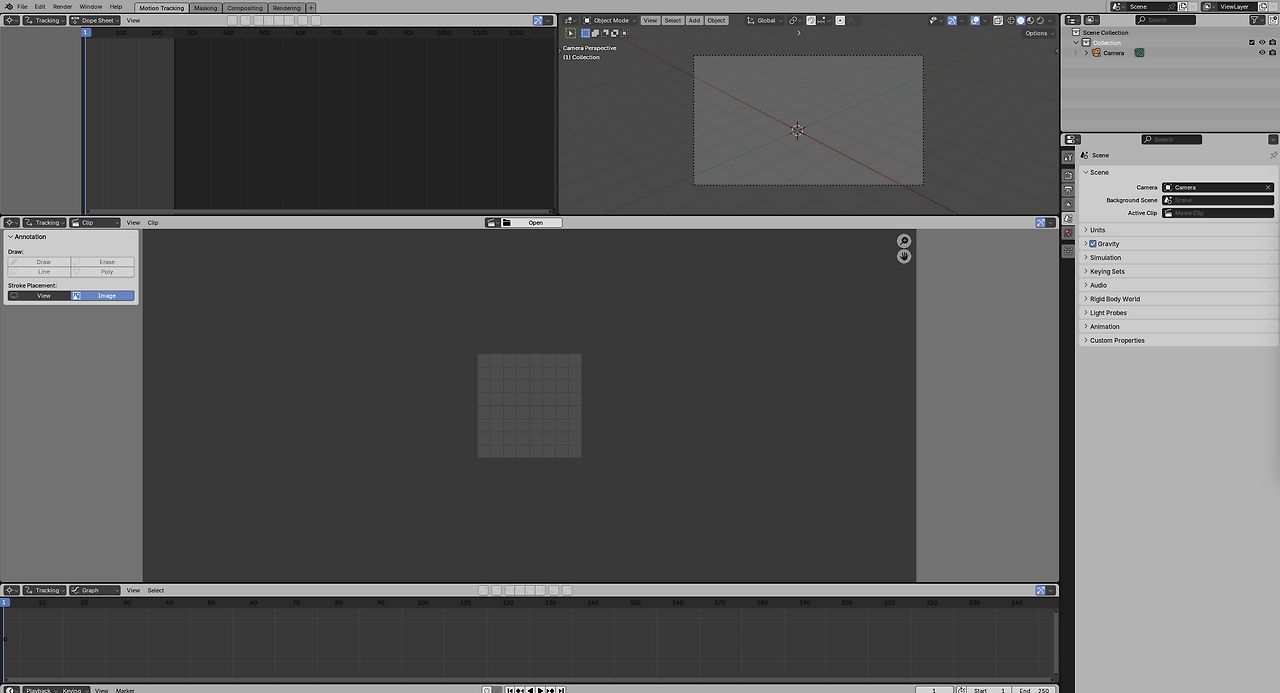This screenshot has height=693, width=1280.
Task: Open the Scene properties tab icon
Action: pos(1068,218)
